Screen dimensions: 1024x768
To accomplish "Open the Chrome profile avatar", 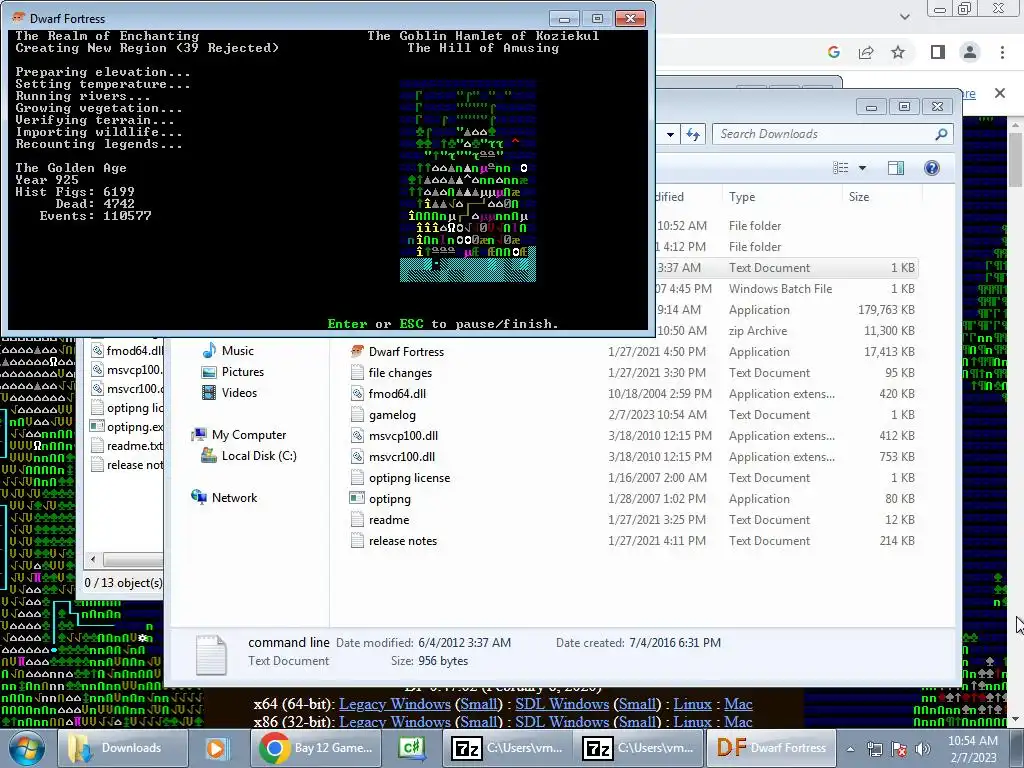I will tap(970, 52).
